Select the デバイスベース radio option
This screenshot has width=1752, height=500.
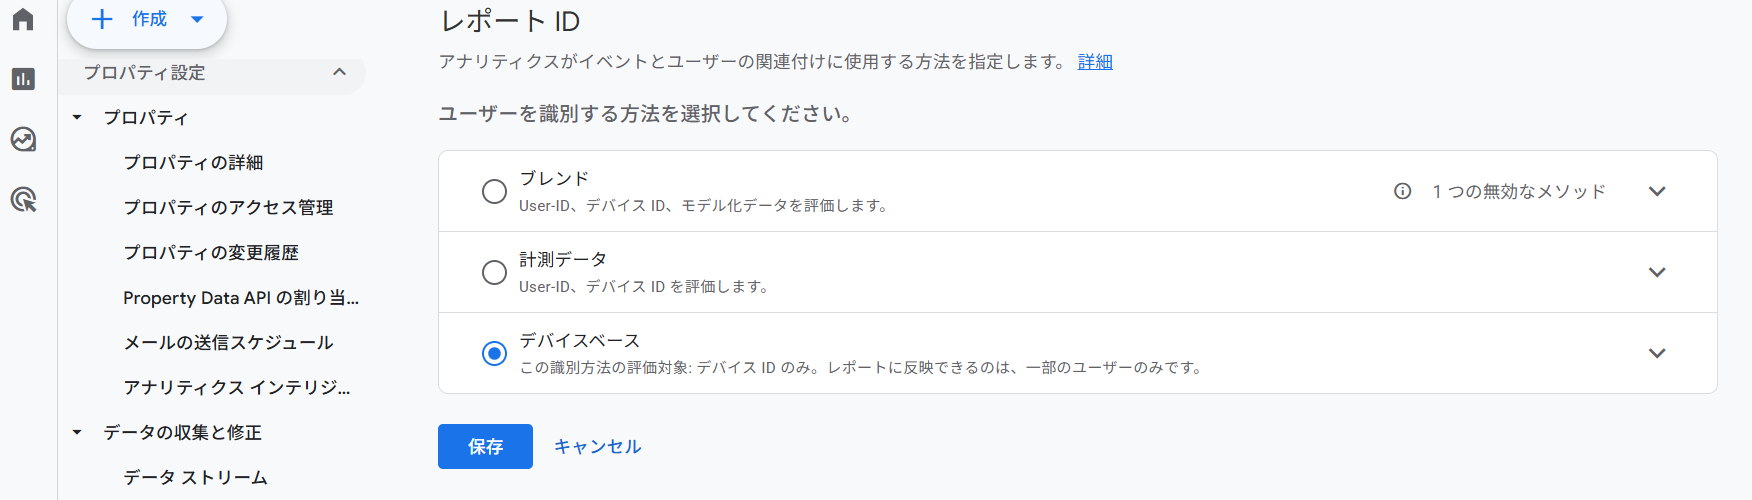[494, 353]
